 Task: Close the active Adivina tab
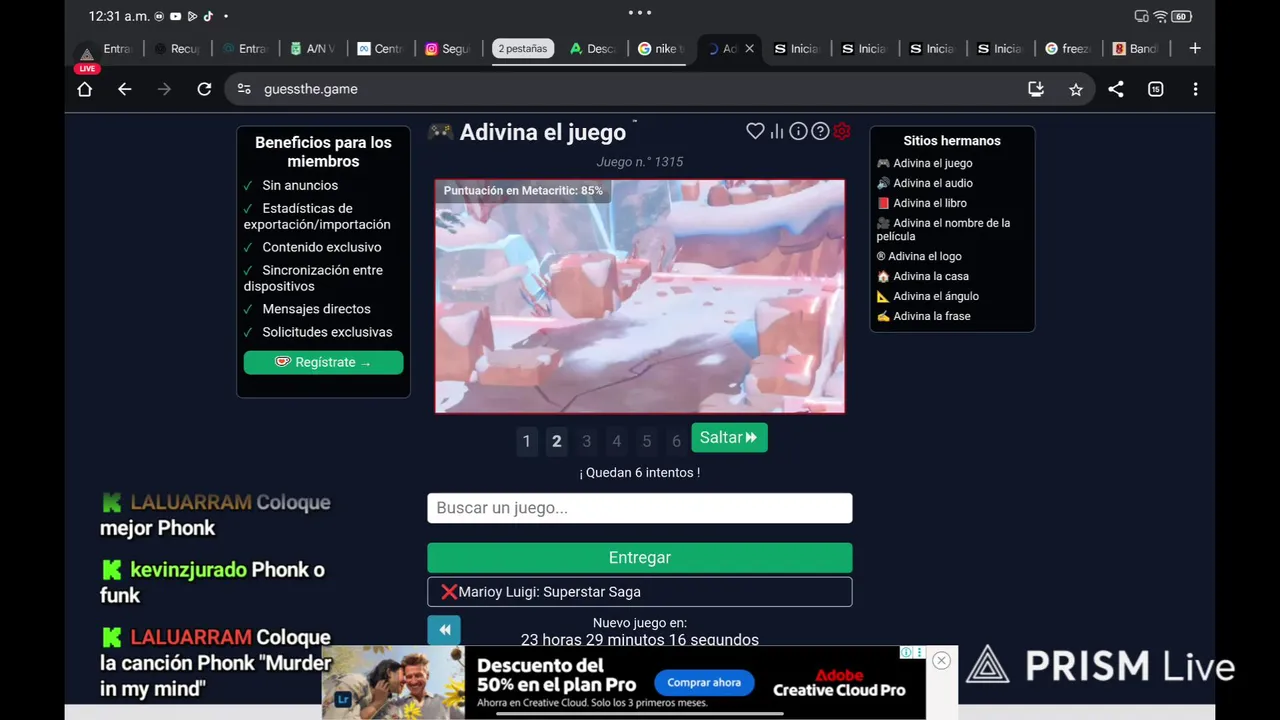749,48
